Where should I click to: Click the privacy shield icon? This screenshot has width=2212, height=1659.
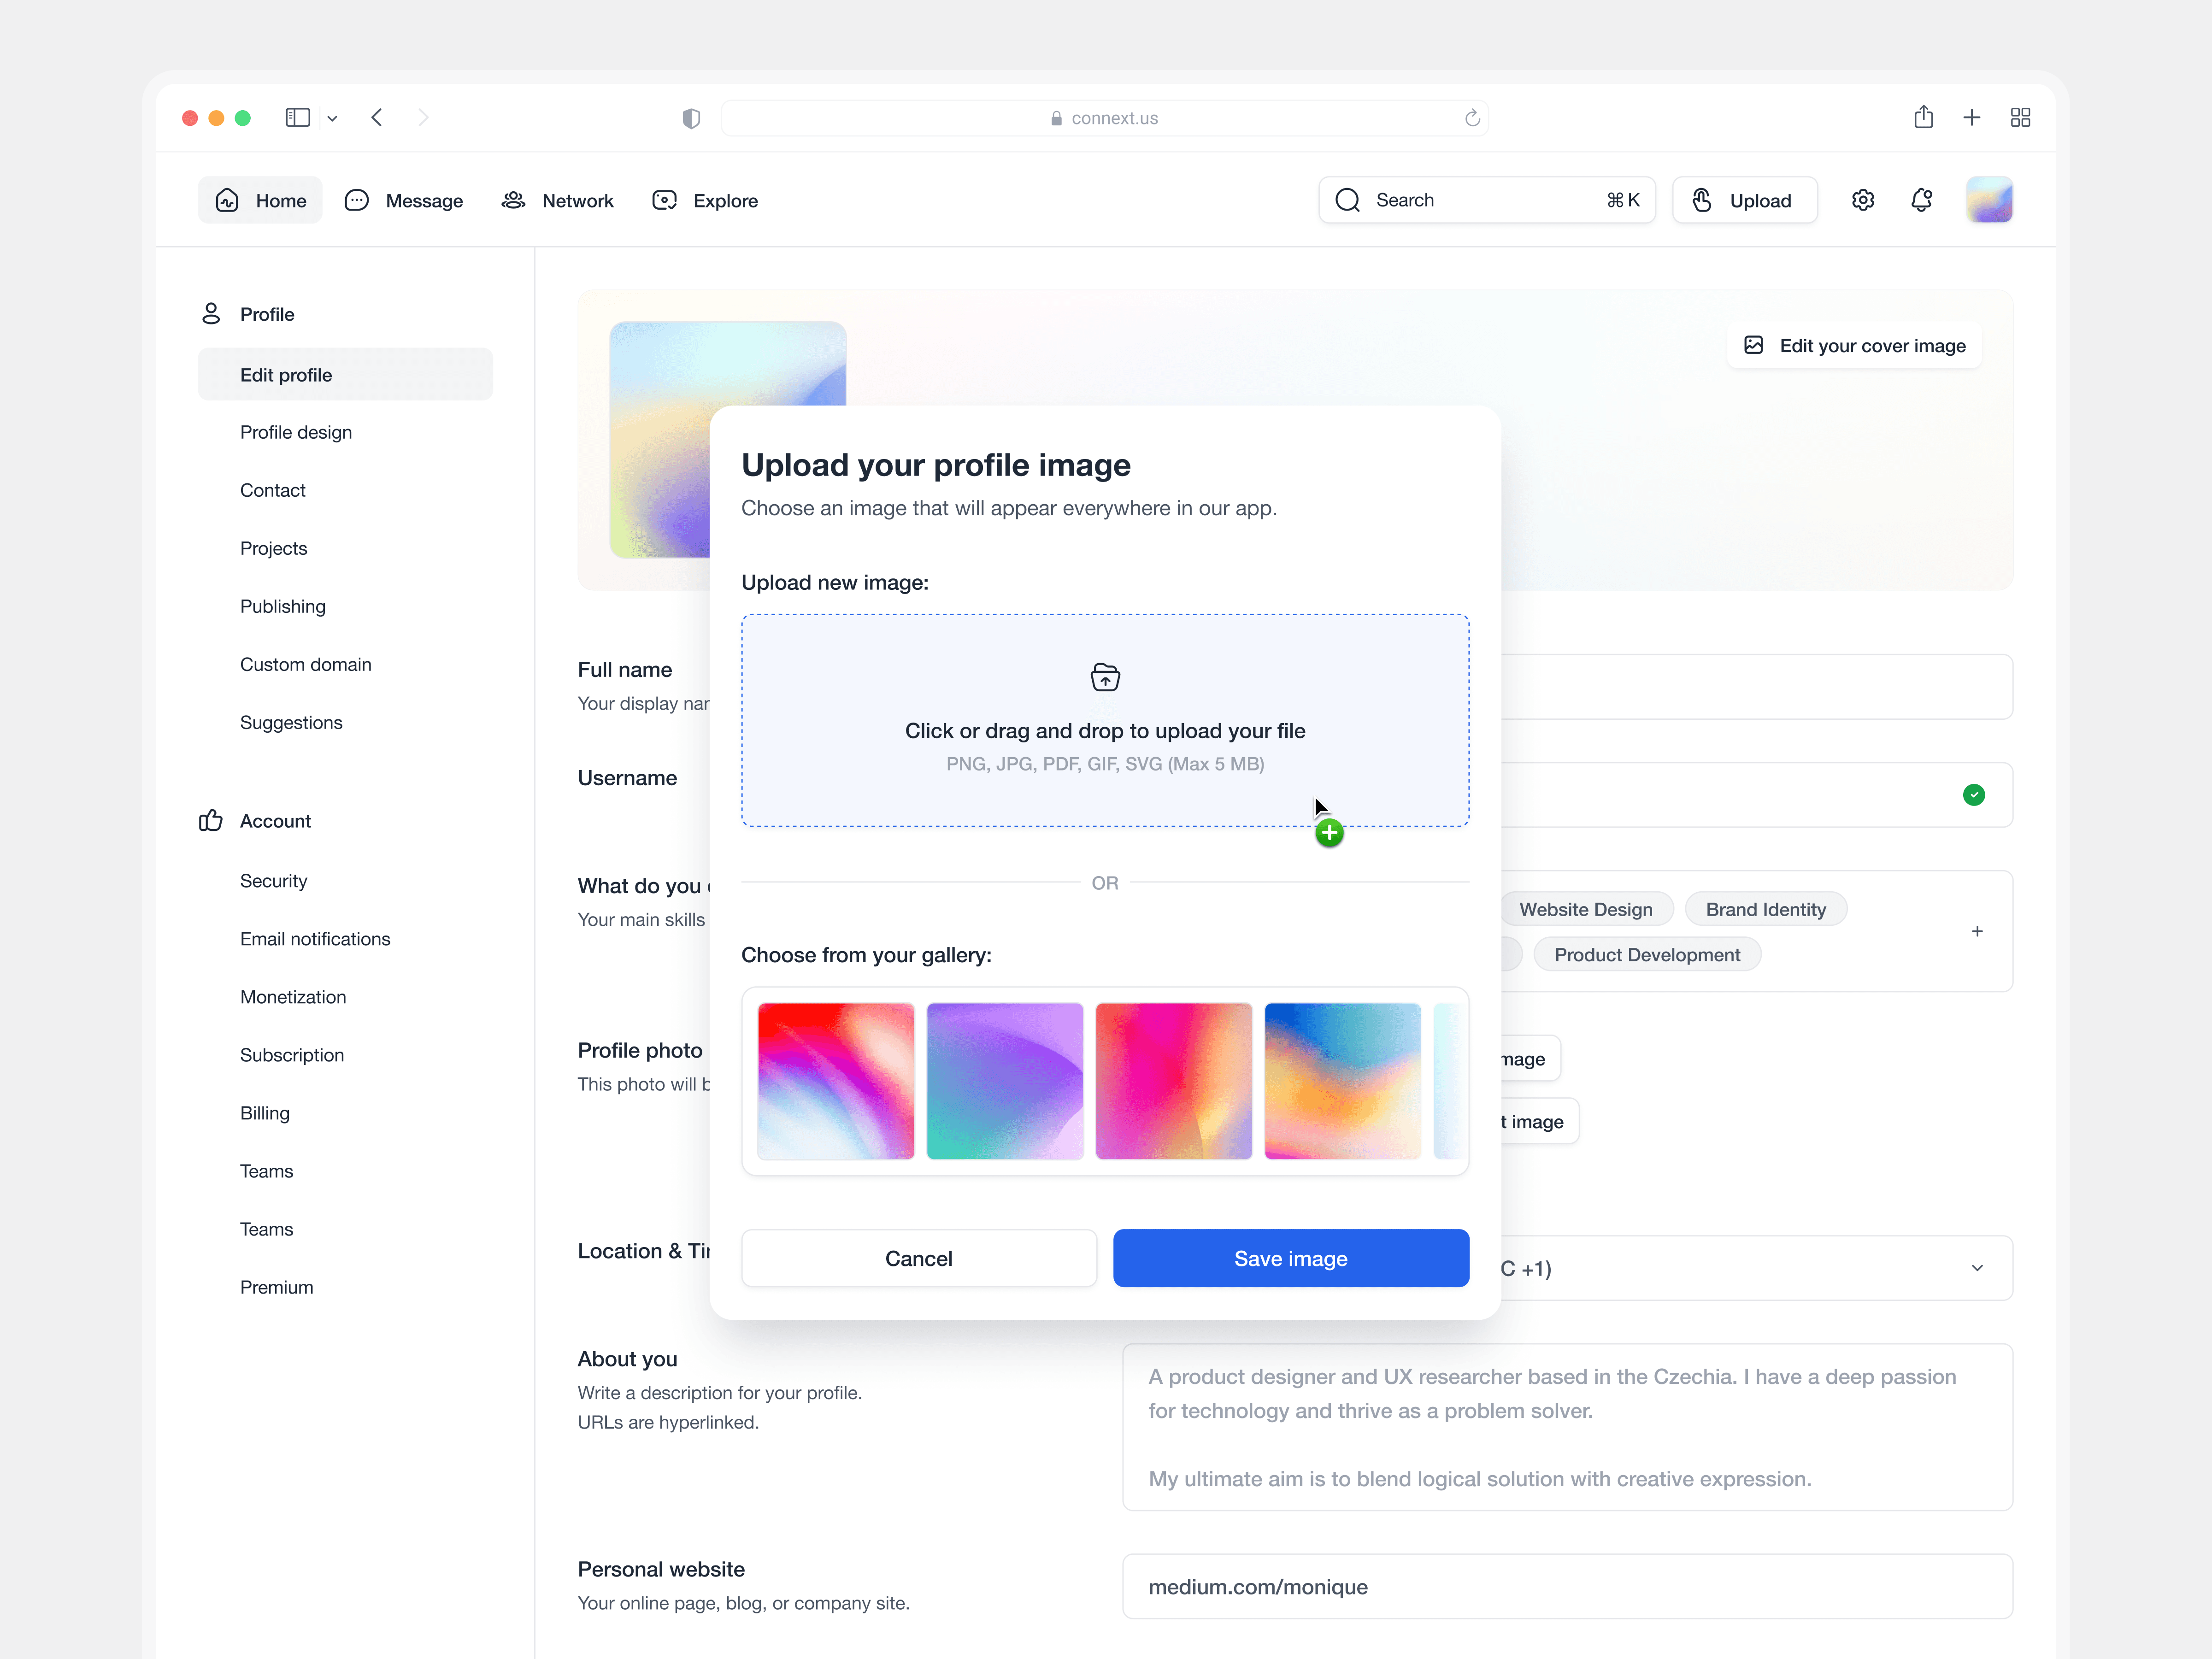coord(691,118)
